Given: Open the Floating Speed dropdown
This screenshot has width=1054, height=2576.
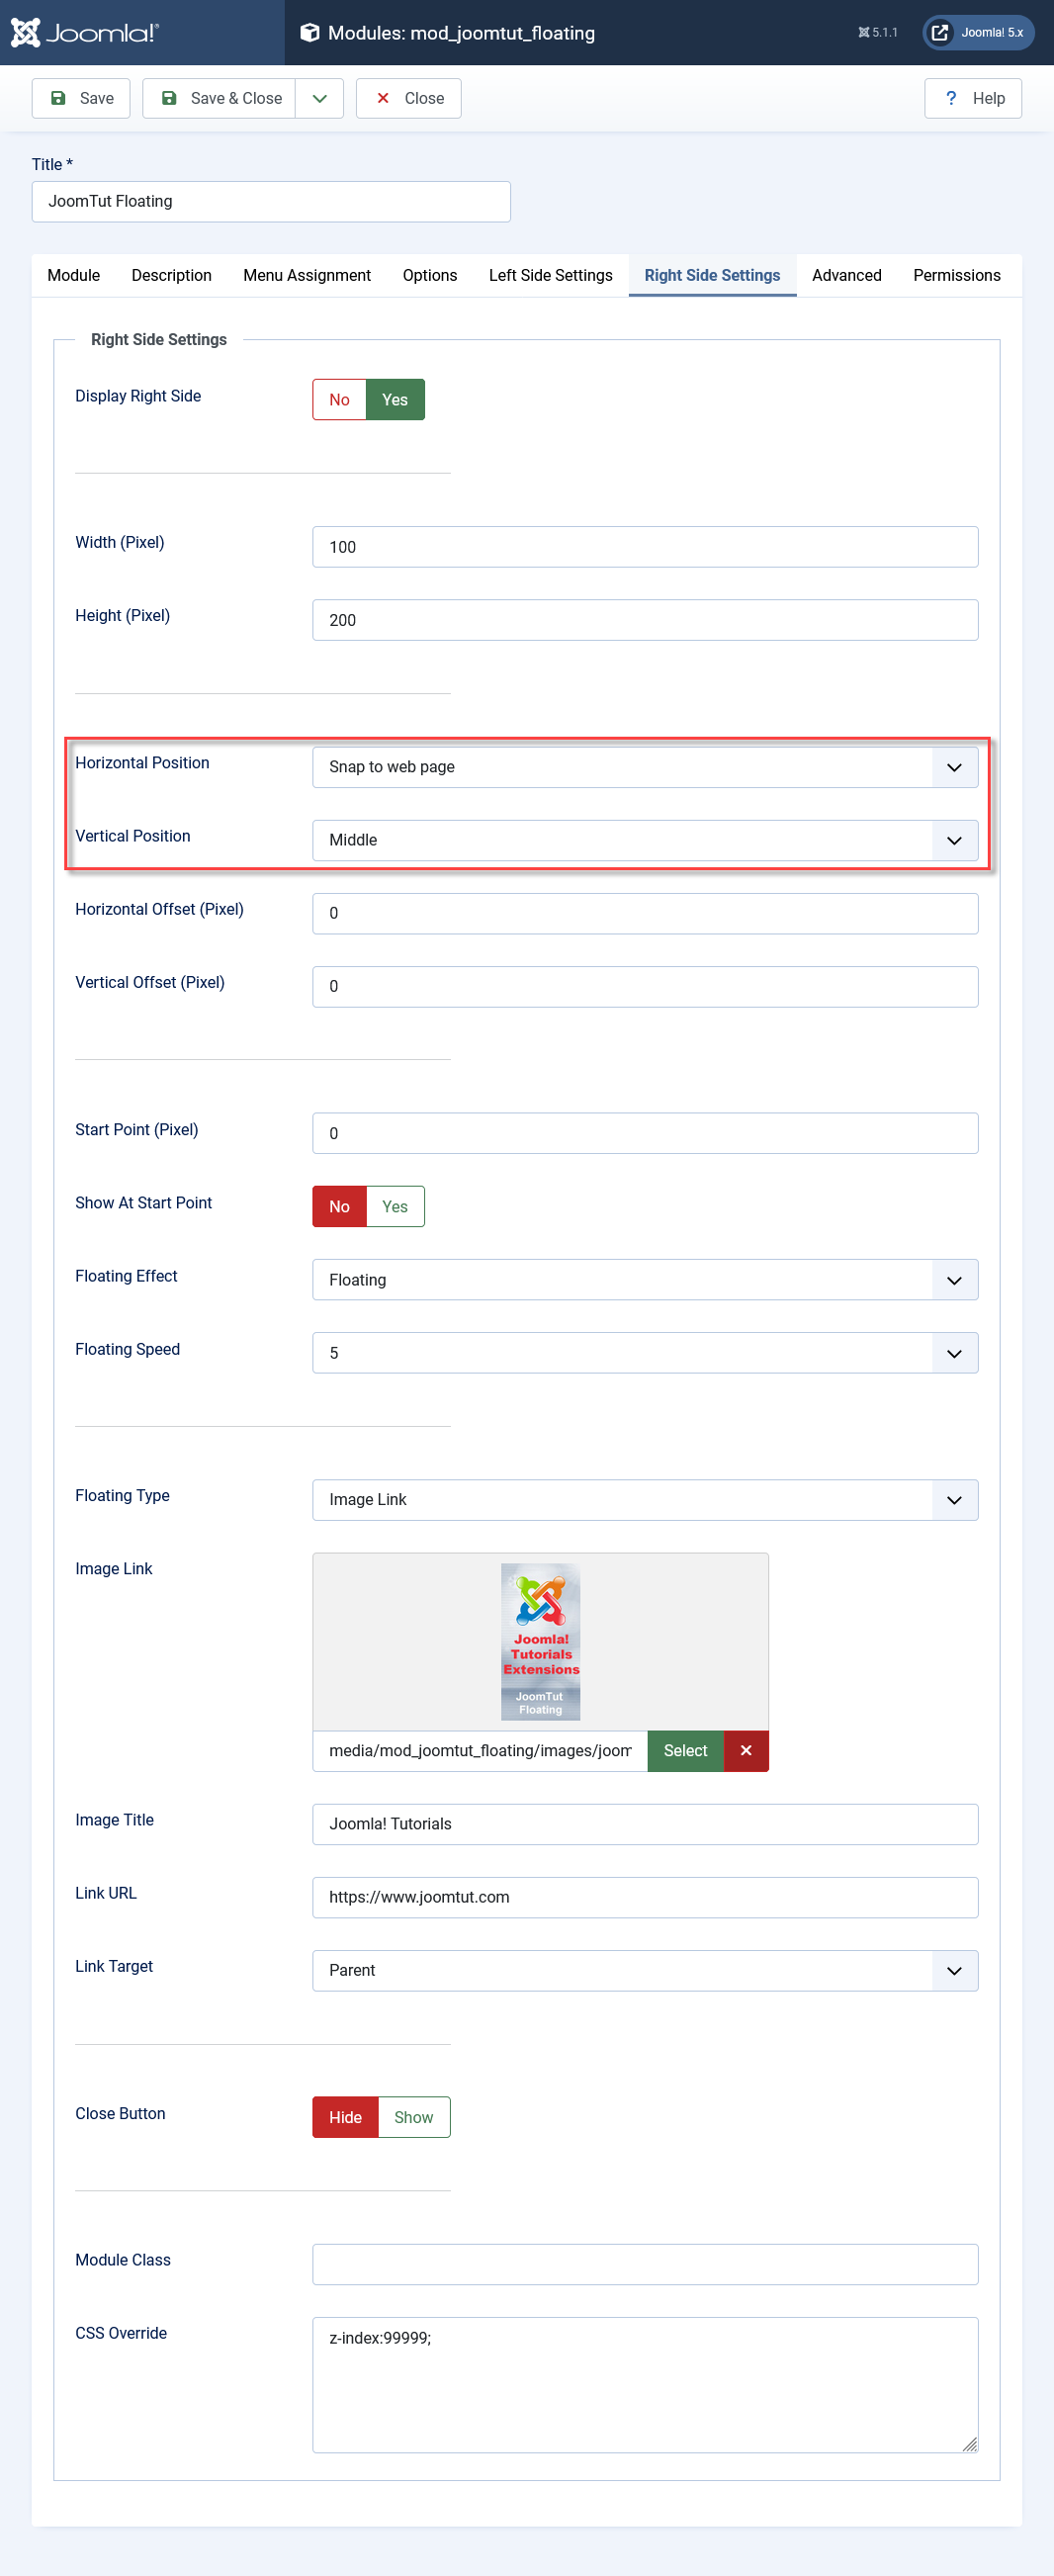Looking at the screenshot, I should pyautogui.click(x=645, y=1353).
